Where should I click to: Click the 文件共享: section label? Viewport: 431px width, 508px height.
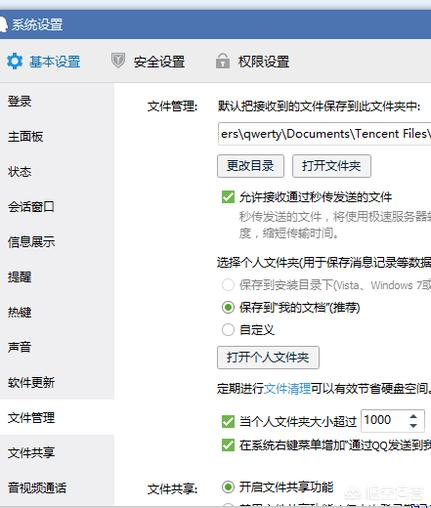click(172, 489)
